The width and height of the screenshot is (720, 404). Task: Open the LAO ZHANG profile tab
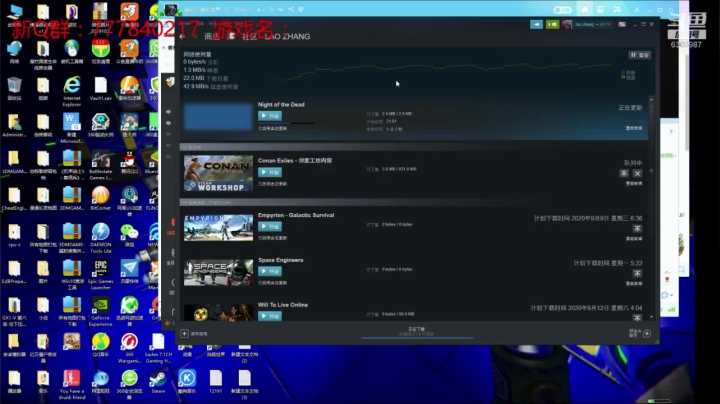tap(288, 36)
